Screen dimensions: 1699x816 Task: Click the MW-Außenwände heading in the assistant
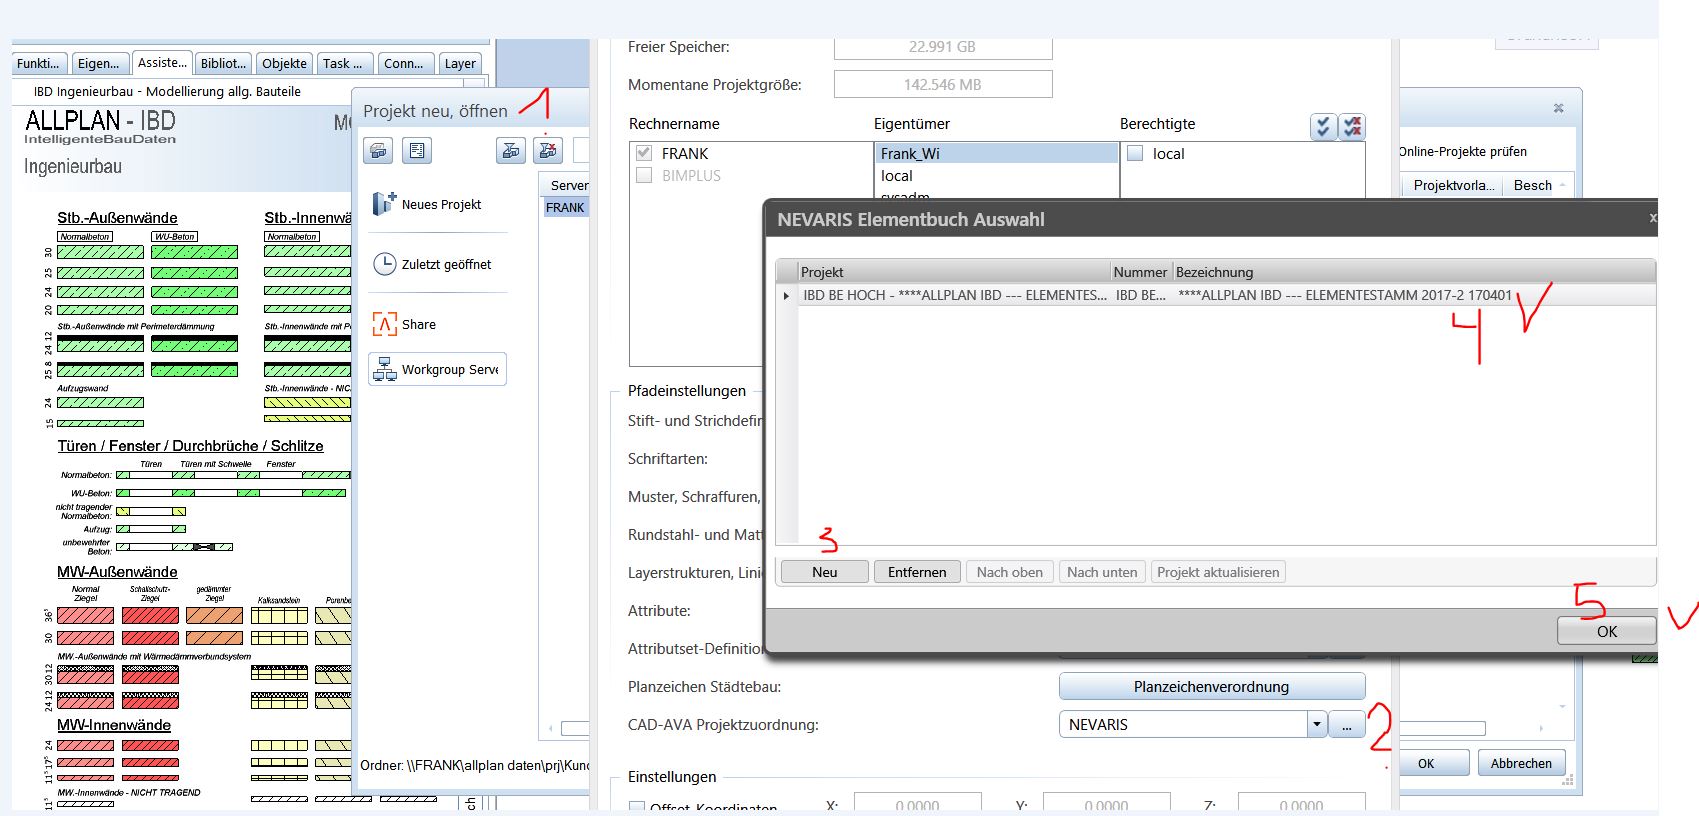coord(117,572)
